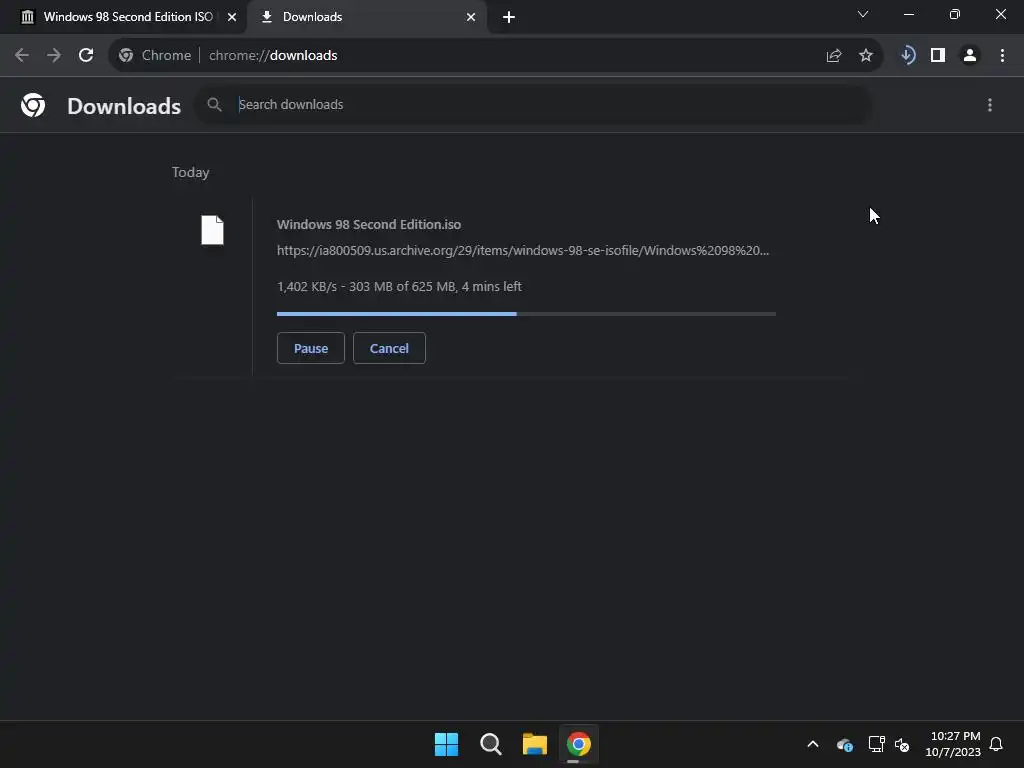Open File Explorer from the taskbar

coord(535,744)
